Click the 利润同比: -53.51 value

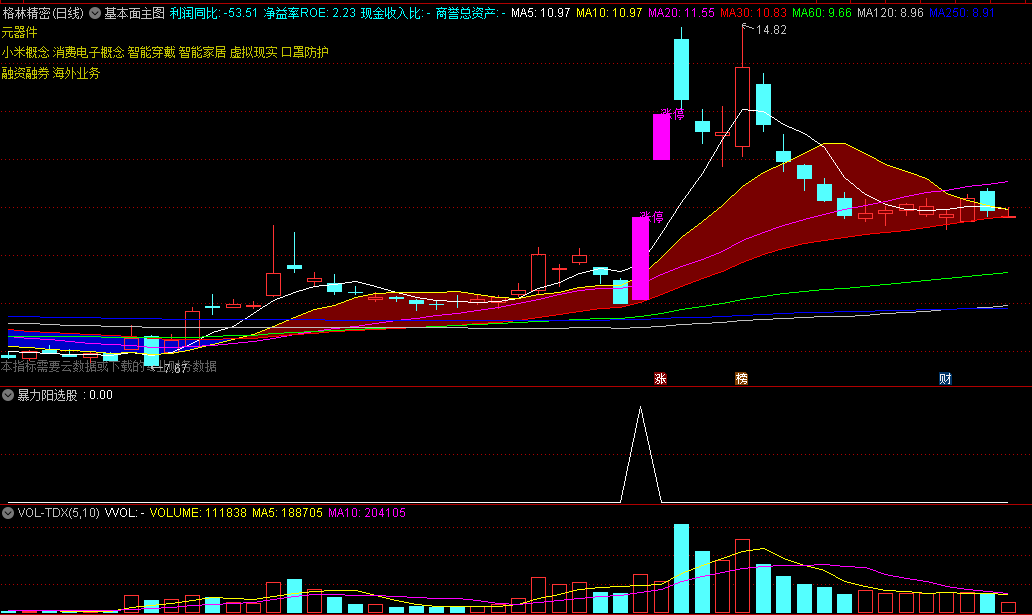point(213,13)
